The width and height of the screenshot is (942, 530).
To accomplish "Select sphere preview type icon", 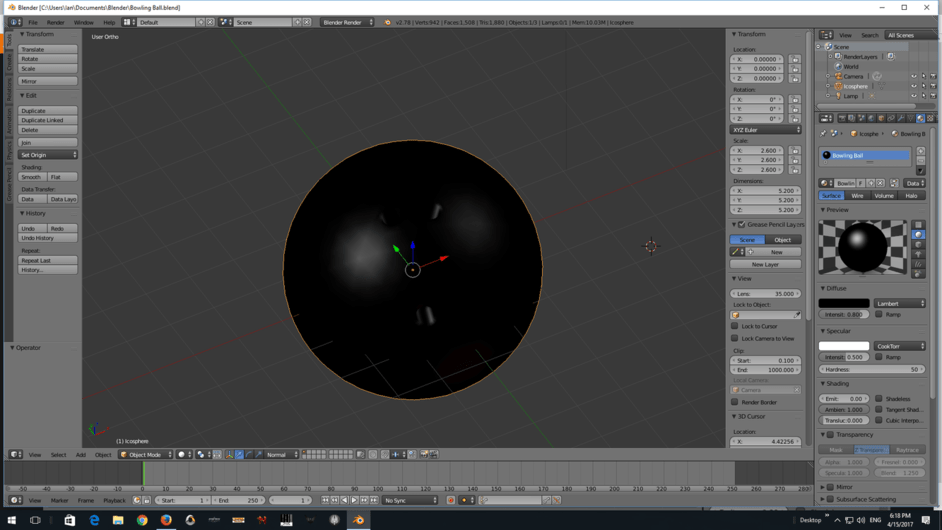I will 918,235.
